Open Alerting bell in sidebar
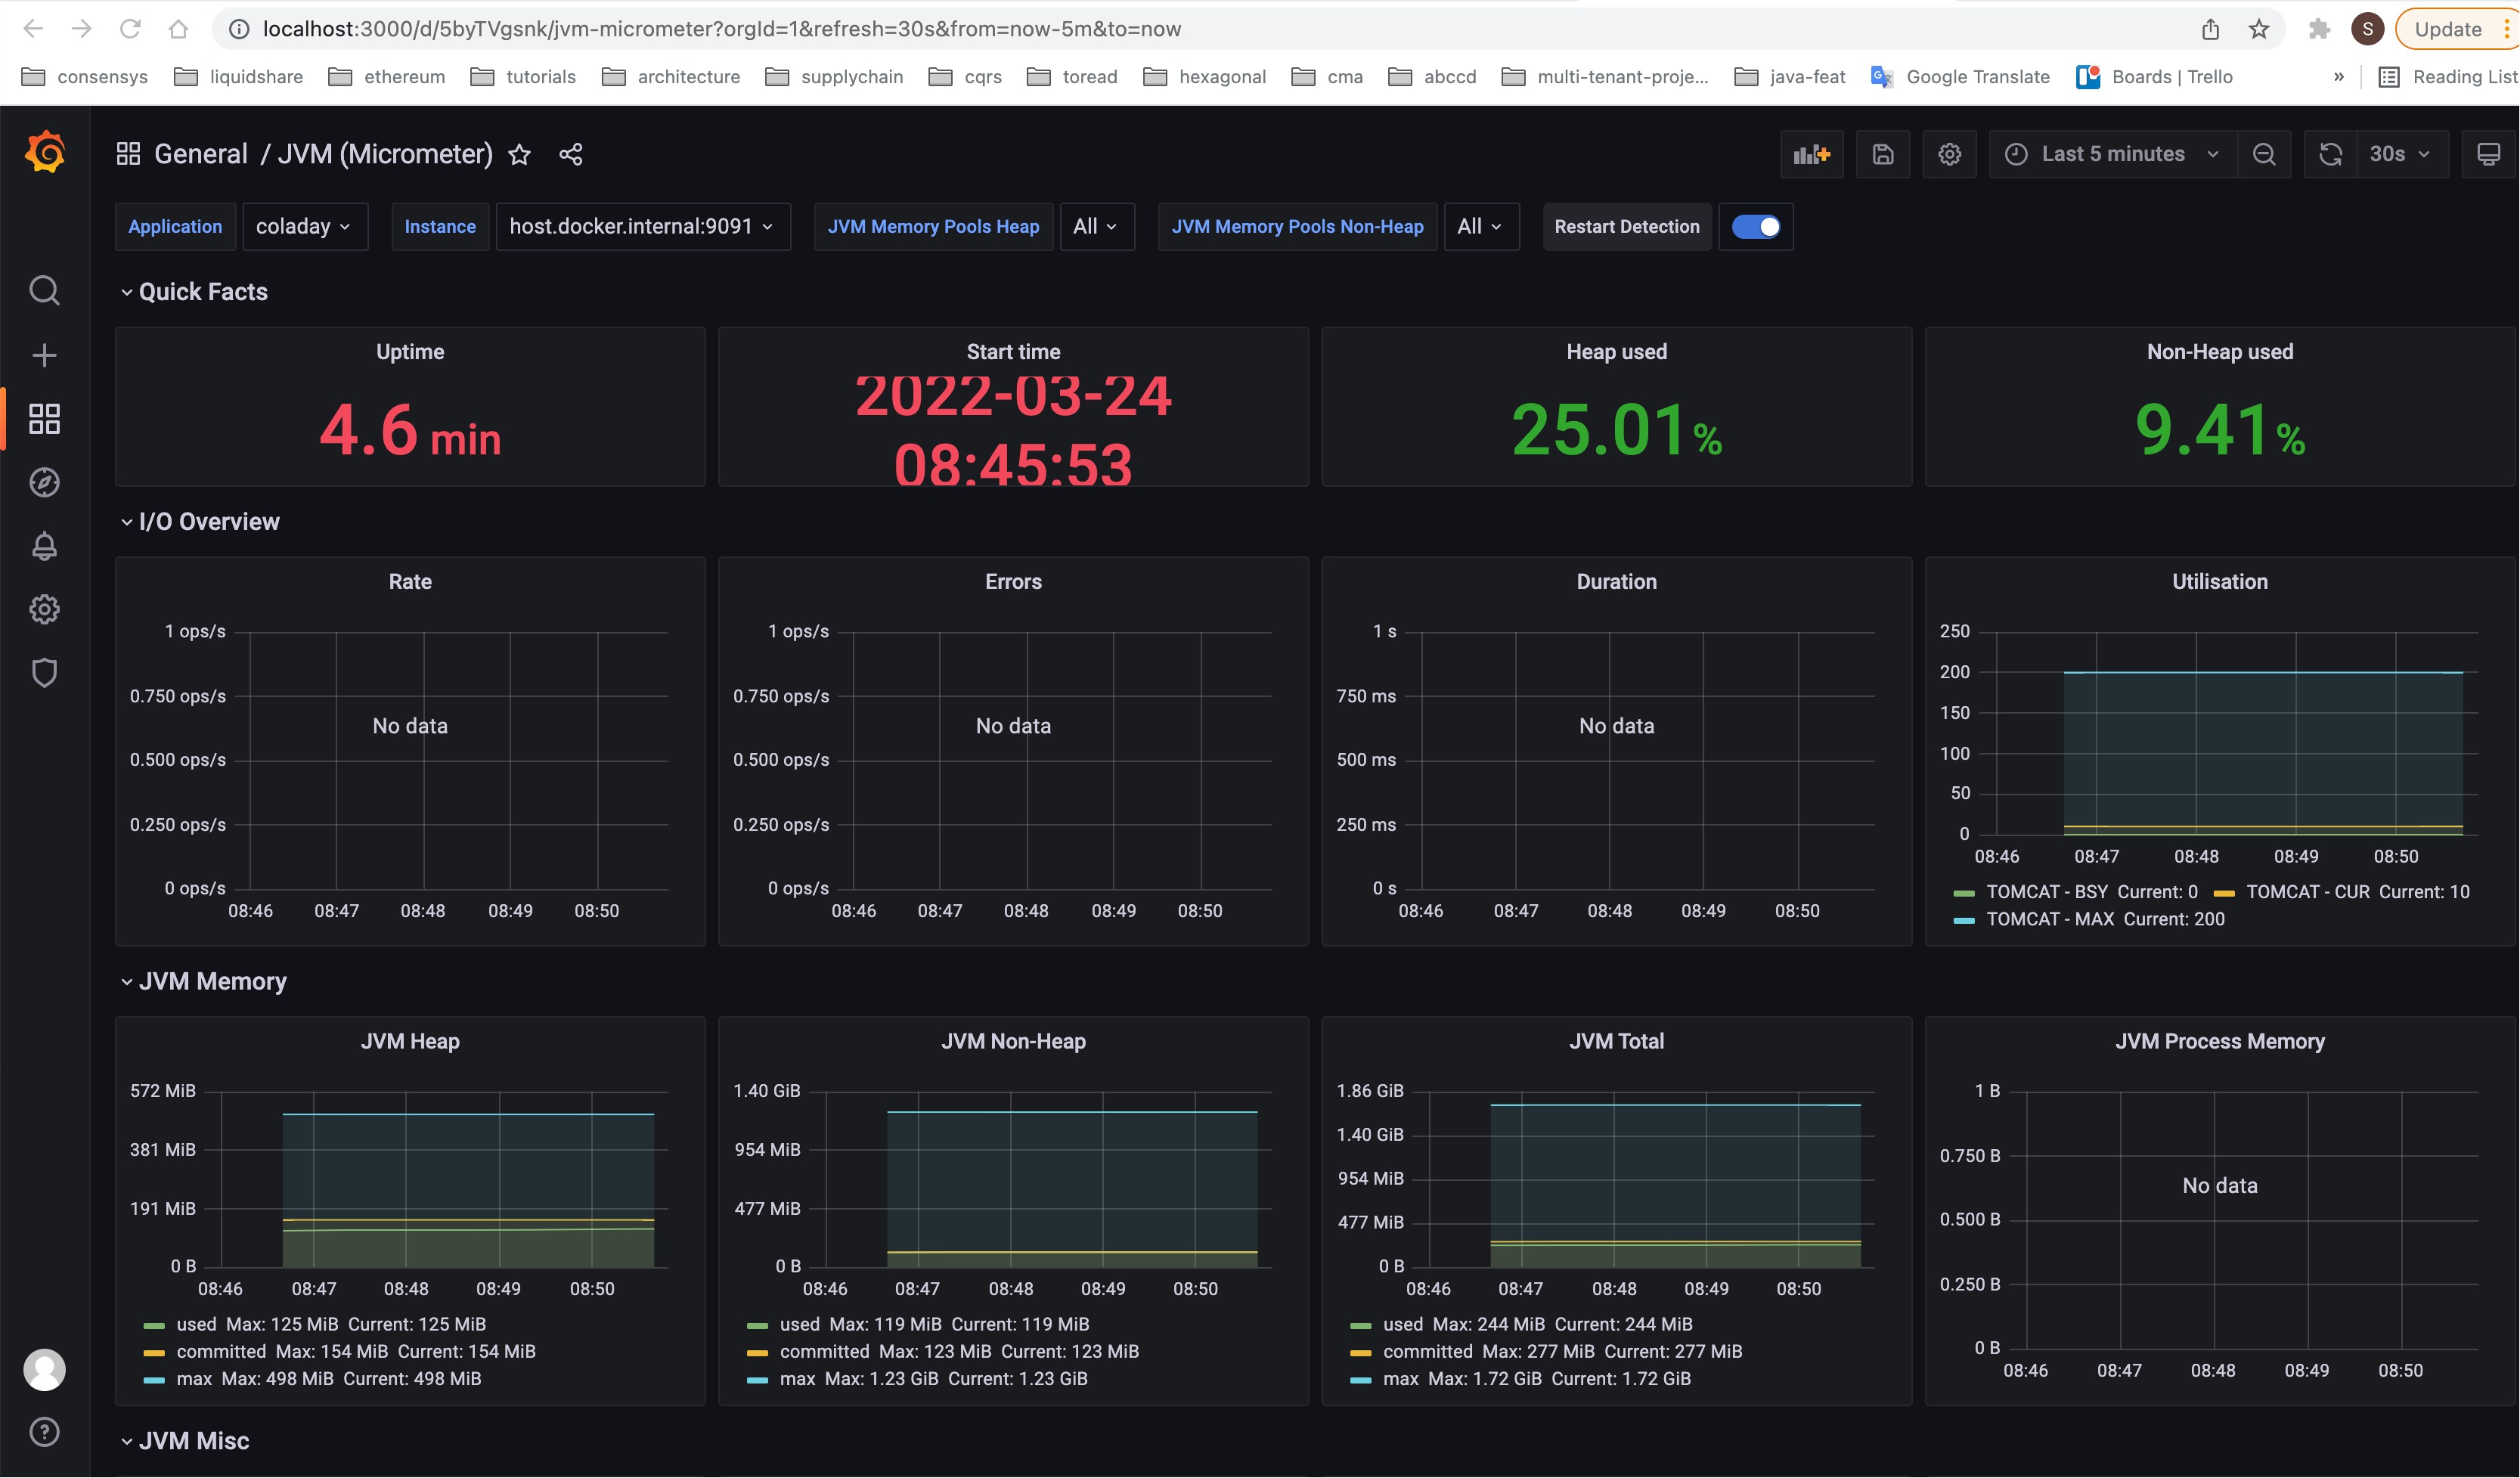The image size is (2520, 1478). [x=44, y=546]
